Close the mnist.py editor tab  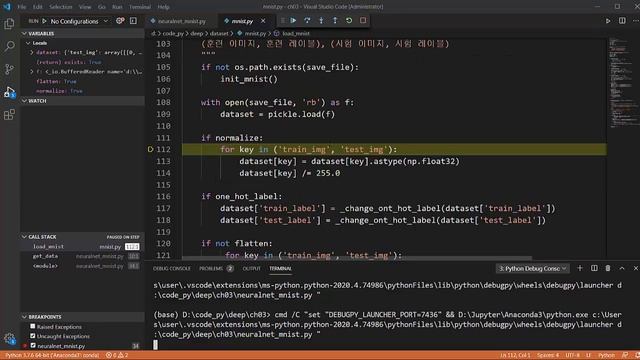click(x=263, y=21)
